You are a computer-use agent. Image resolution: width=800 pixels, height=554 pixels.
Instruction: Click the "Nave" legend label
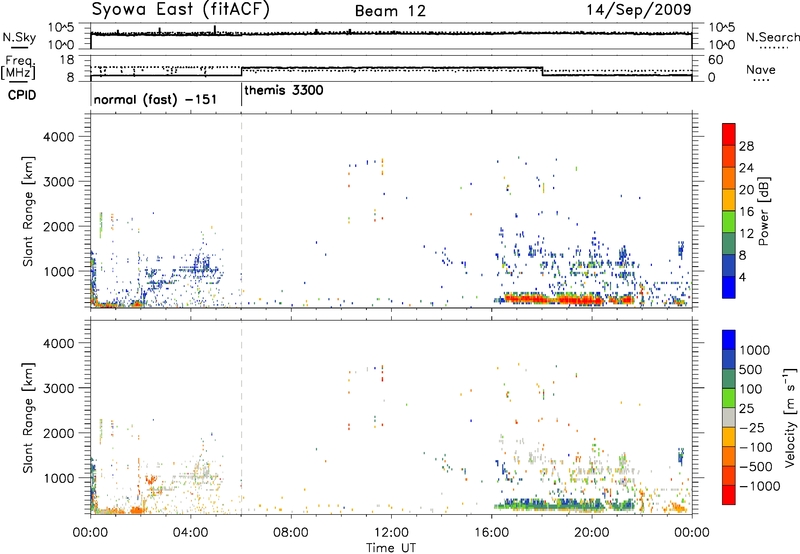[x=760, y=70]
